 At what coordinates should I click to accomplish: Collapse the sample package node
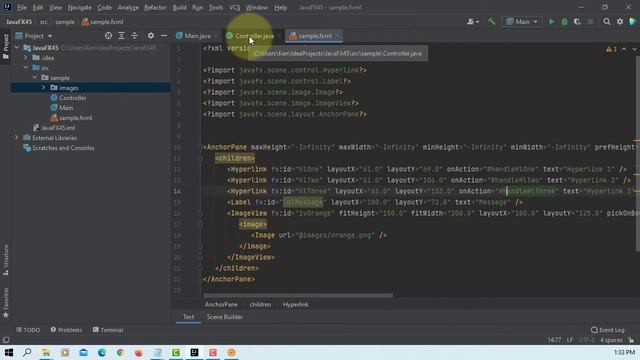pyautogui.click(x=35, y=78)
